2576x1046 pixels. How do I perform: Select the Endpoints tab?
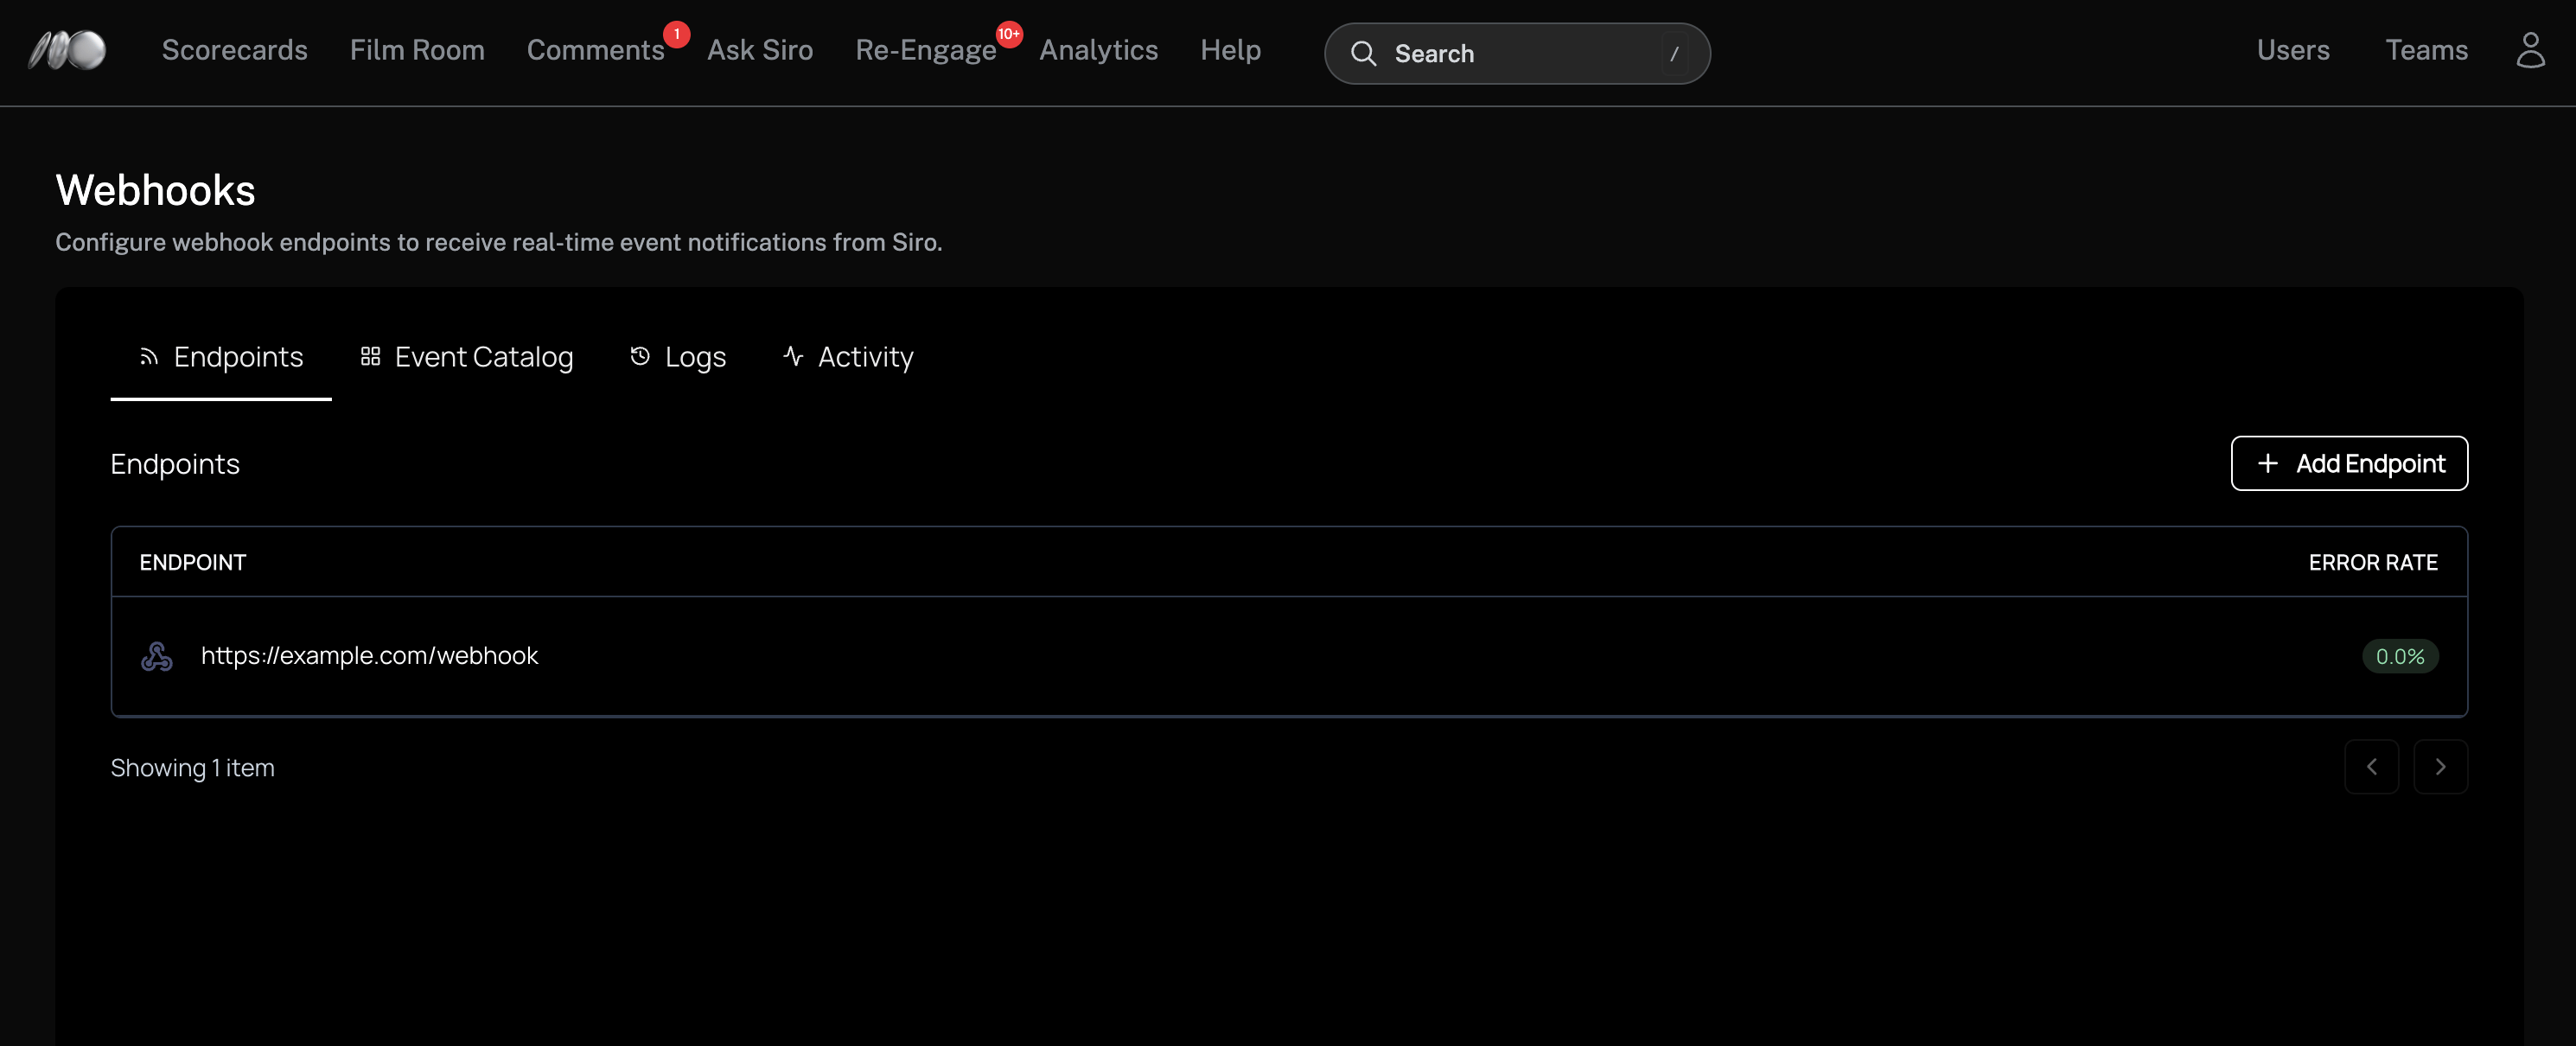coord(221,357)
